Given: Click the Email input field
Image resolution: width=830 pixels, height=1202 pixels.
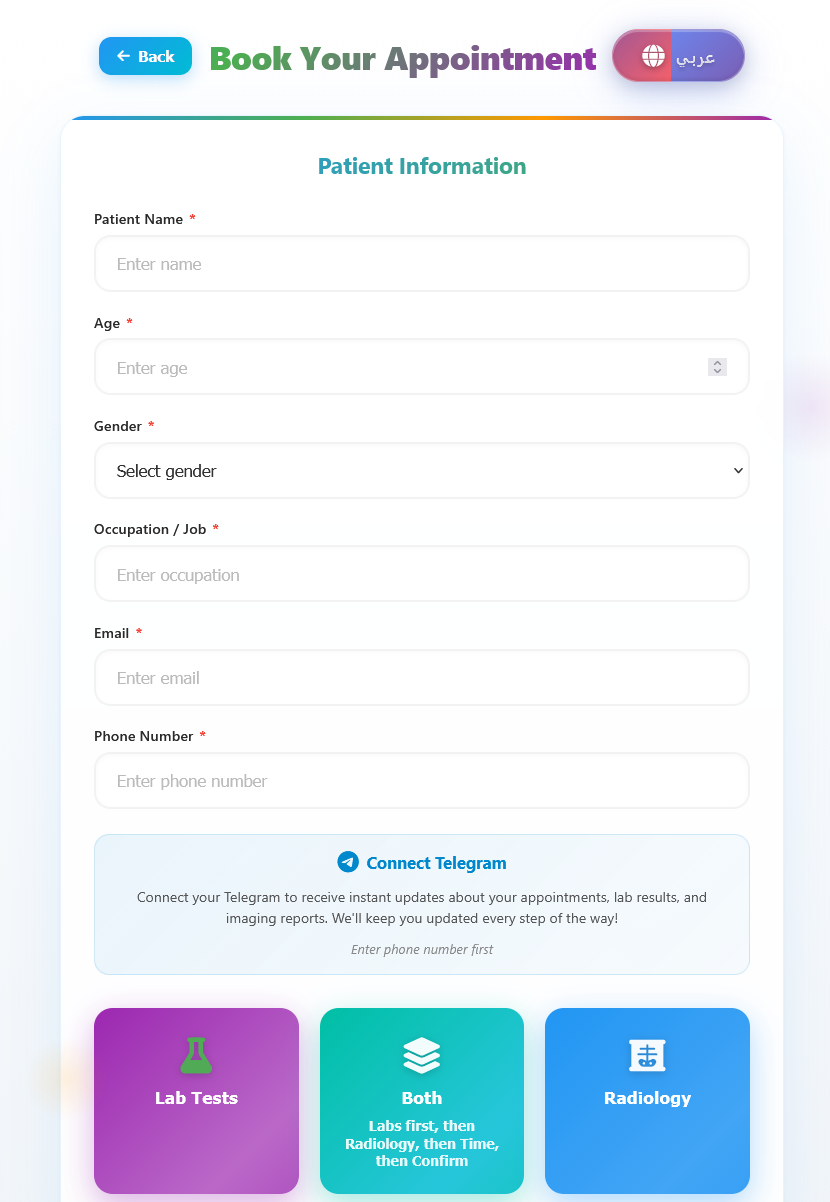Looking at the screenshot, I should 421,678.
